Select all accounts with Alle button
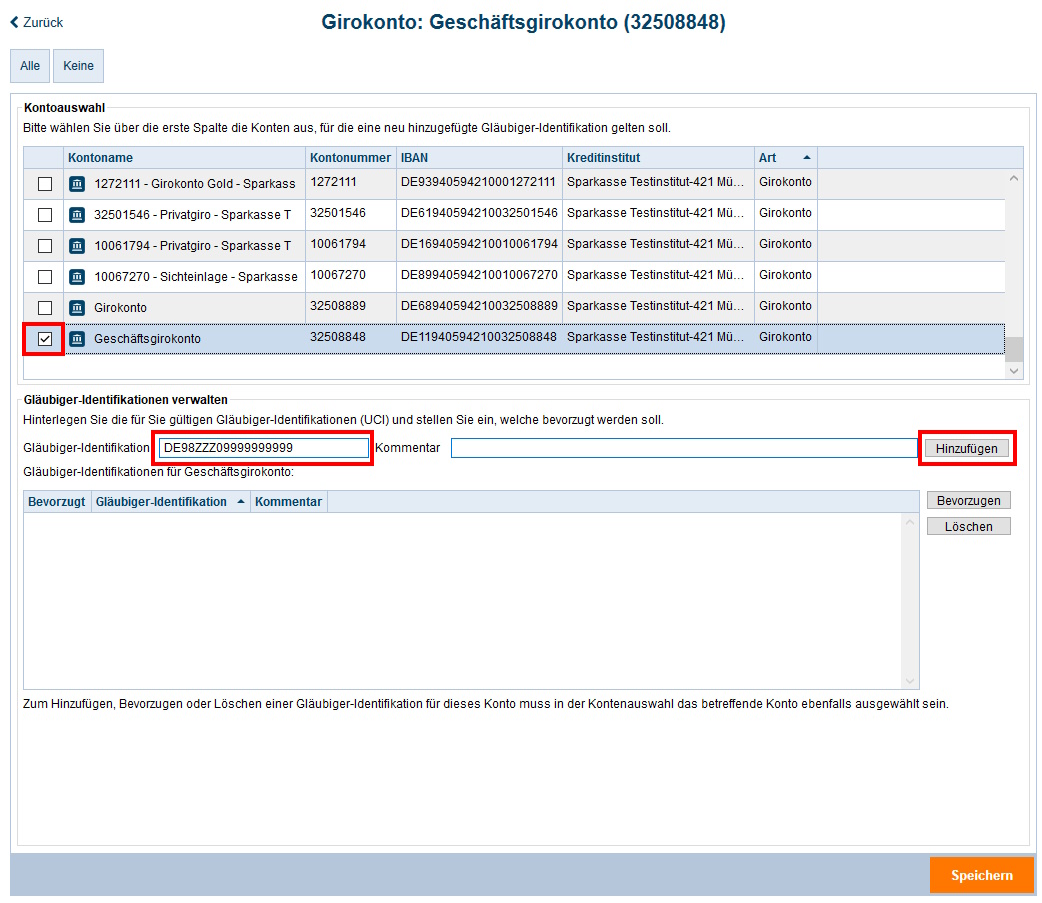Screen dimensions: 1042x903 tap(30, 66)
